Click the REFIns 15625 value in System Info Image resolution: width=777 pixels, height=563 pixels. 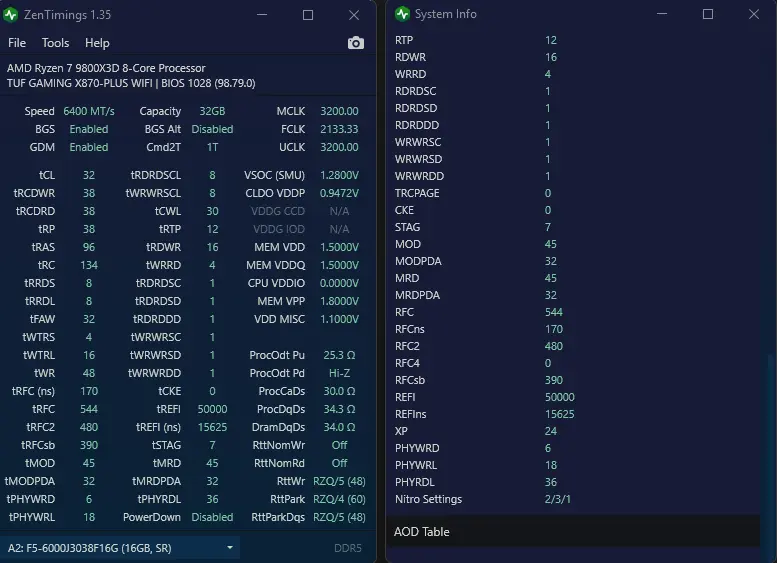559,414
